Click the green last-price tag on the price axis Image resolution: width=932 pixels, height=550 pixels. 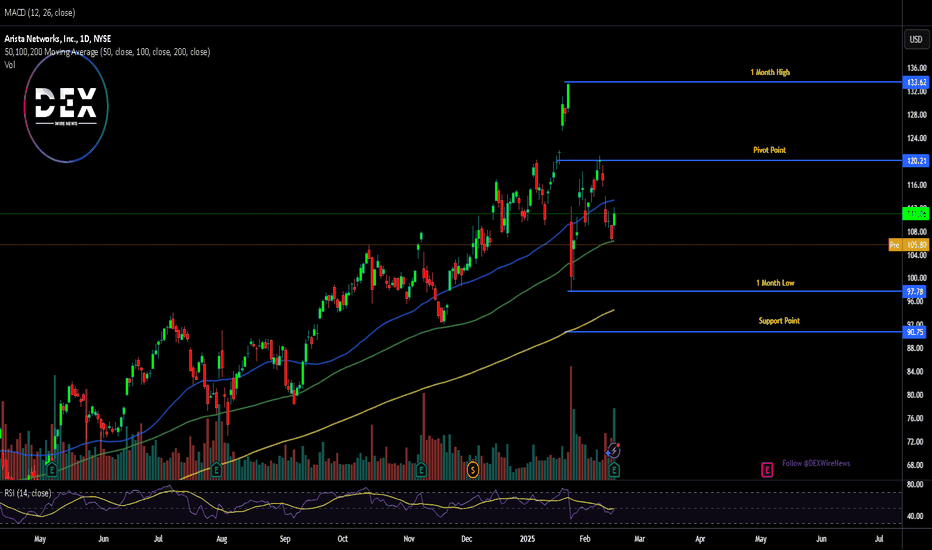pyautogui.click(x=915, y=213)
